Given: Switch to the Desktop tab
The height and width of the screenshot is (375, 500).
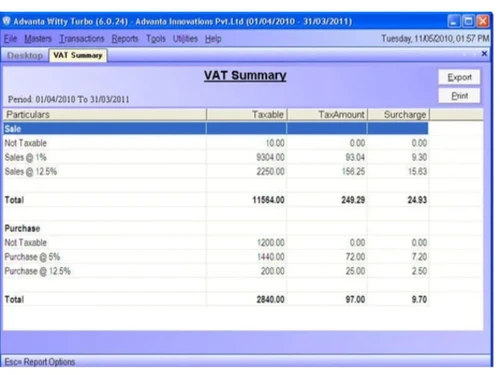Looking at the screenshot, I should tap(25, 56).
